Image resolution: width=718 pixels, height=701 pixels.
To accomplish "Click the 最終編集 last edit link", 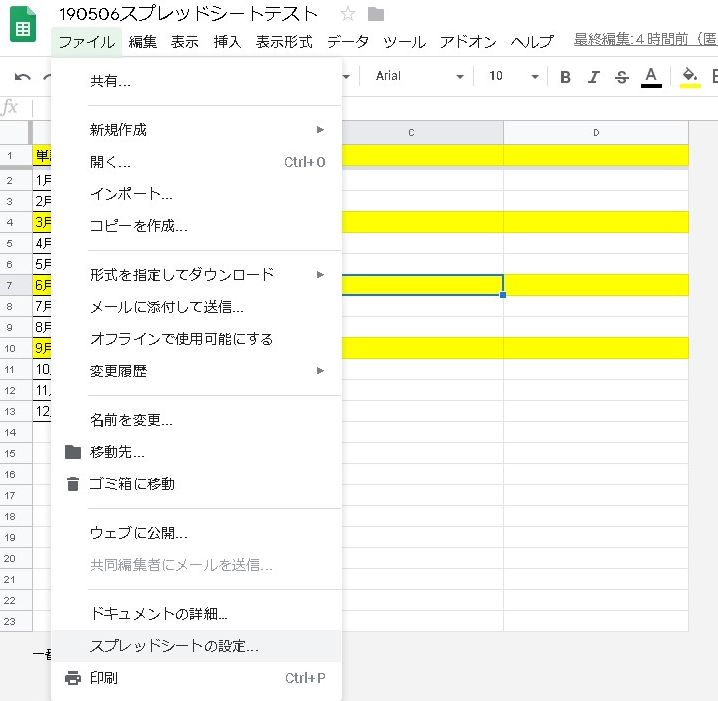I will click(x=645, y=39).
